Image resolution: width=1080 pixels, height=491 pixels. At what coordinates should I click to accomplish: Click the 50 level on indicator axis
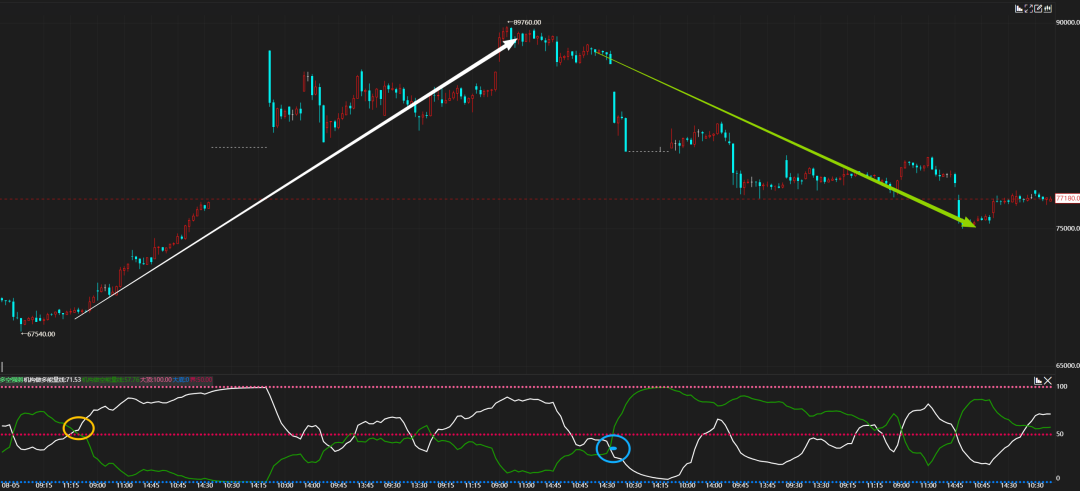(1062, 434)
